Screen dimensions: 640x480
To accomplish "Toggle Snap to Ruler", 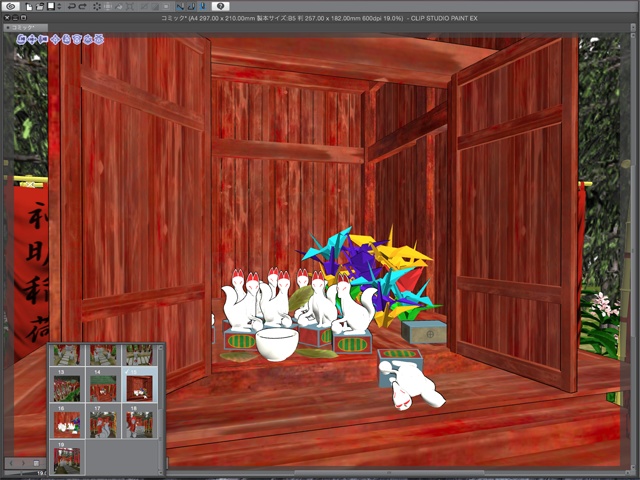I will click(180, 6).
